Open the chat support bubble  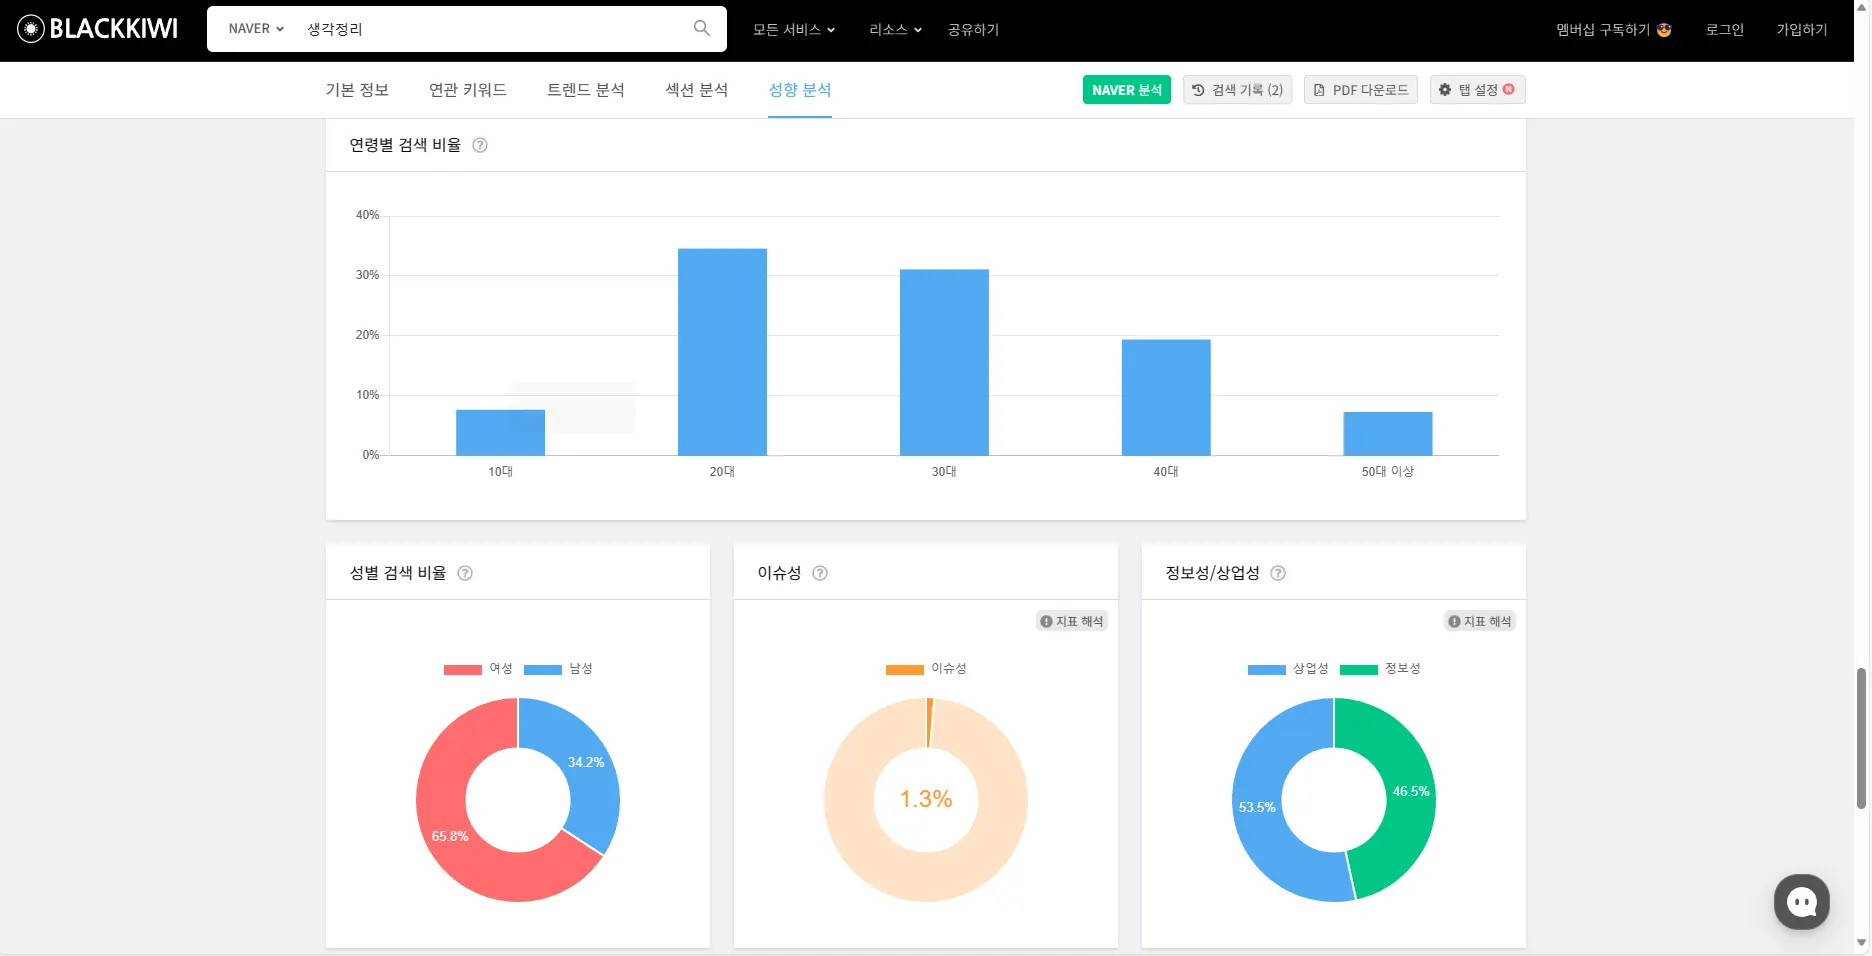pos(1801,902)
